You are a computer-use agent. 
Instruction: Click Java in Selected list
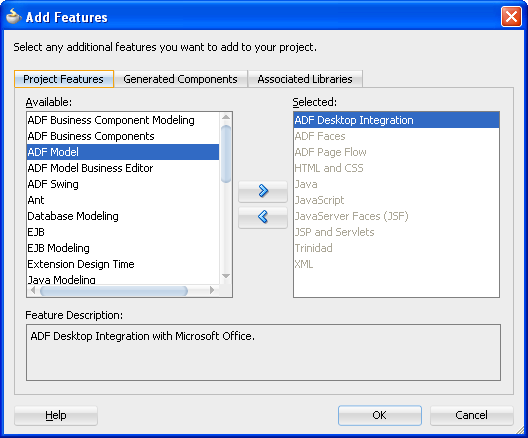[x=396, y=184]
